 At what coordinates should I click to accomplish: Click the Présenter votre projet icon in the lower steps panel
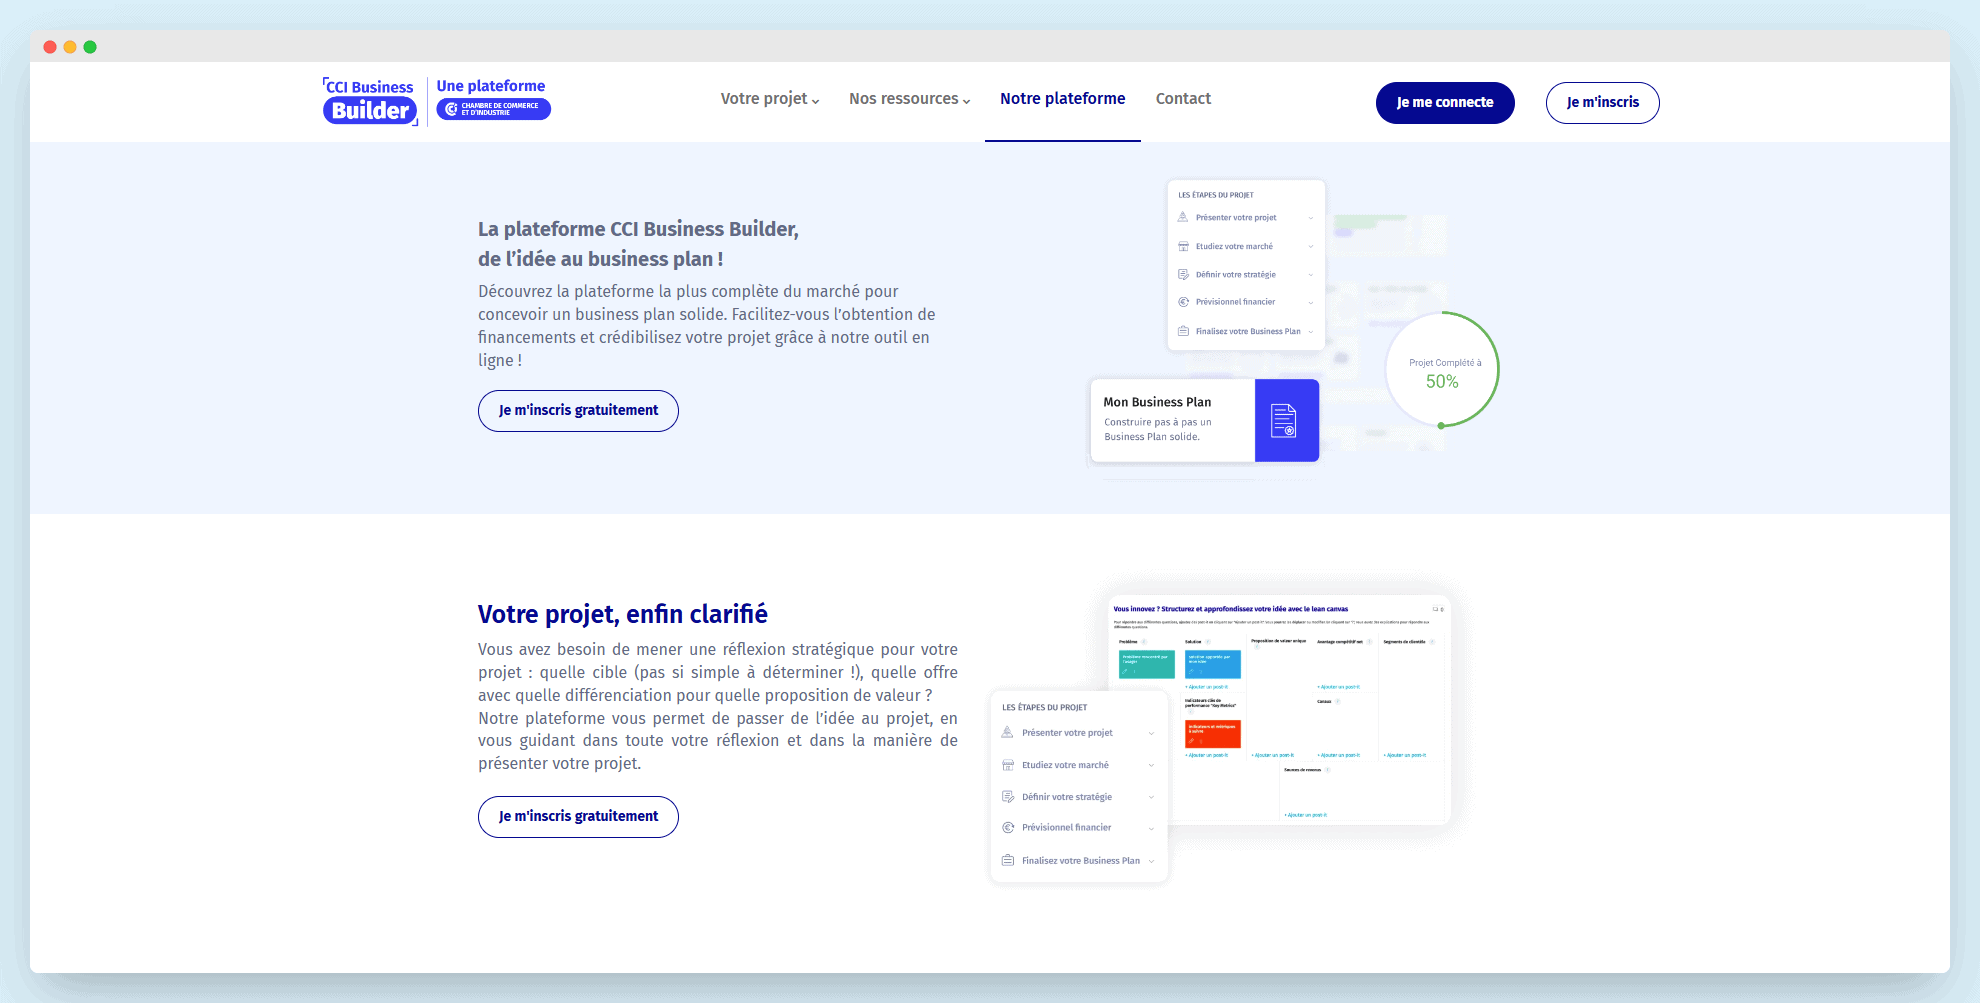tap(1008, 733)
